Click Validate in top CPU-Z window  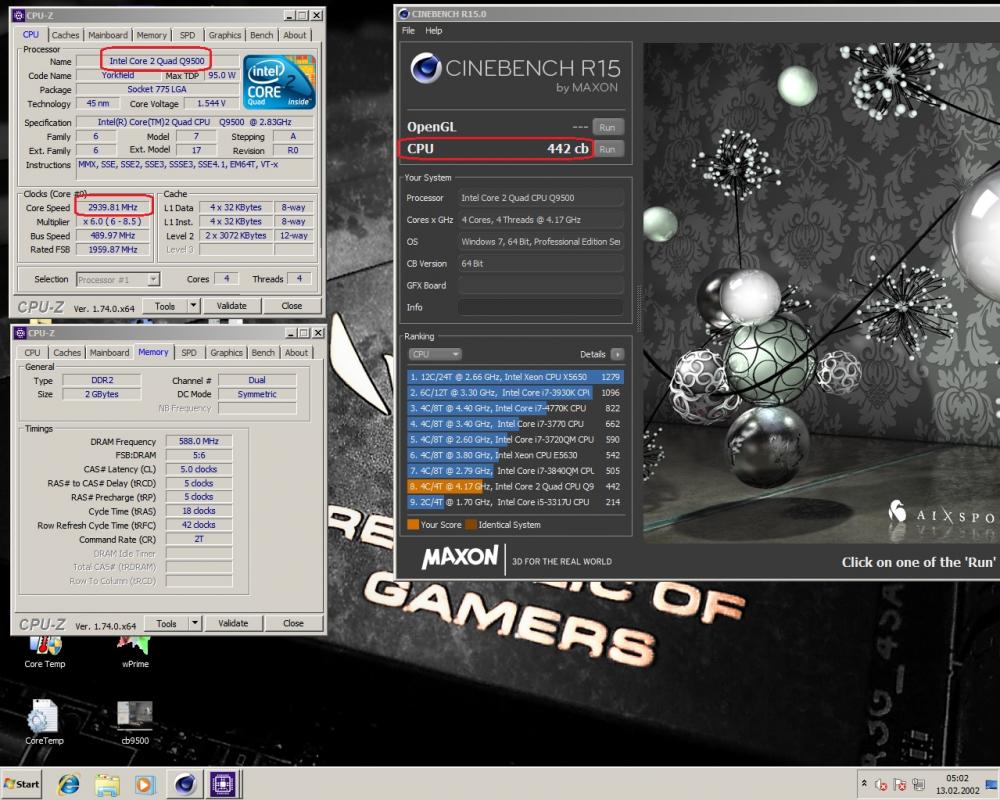231,306
